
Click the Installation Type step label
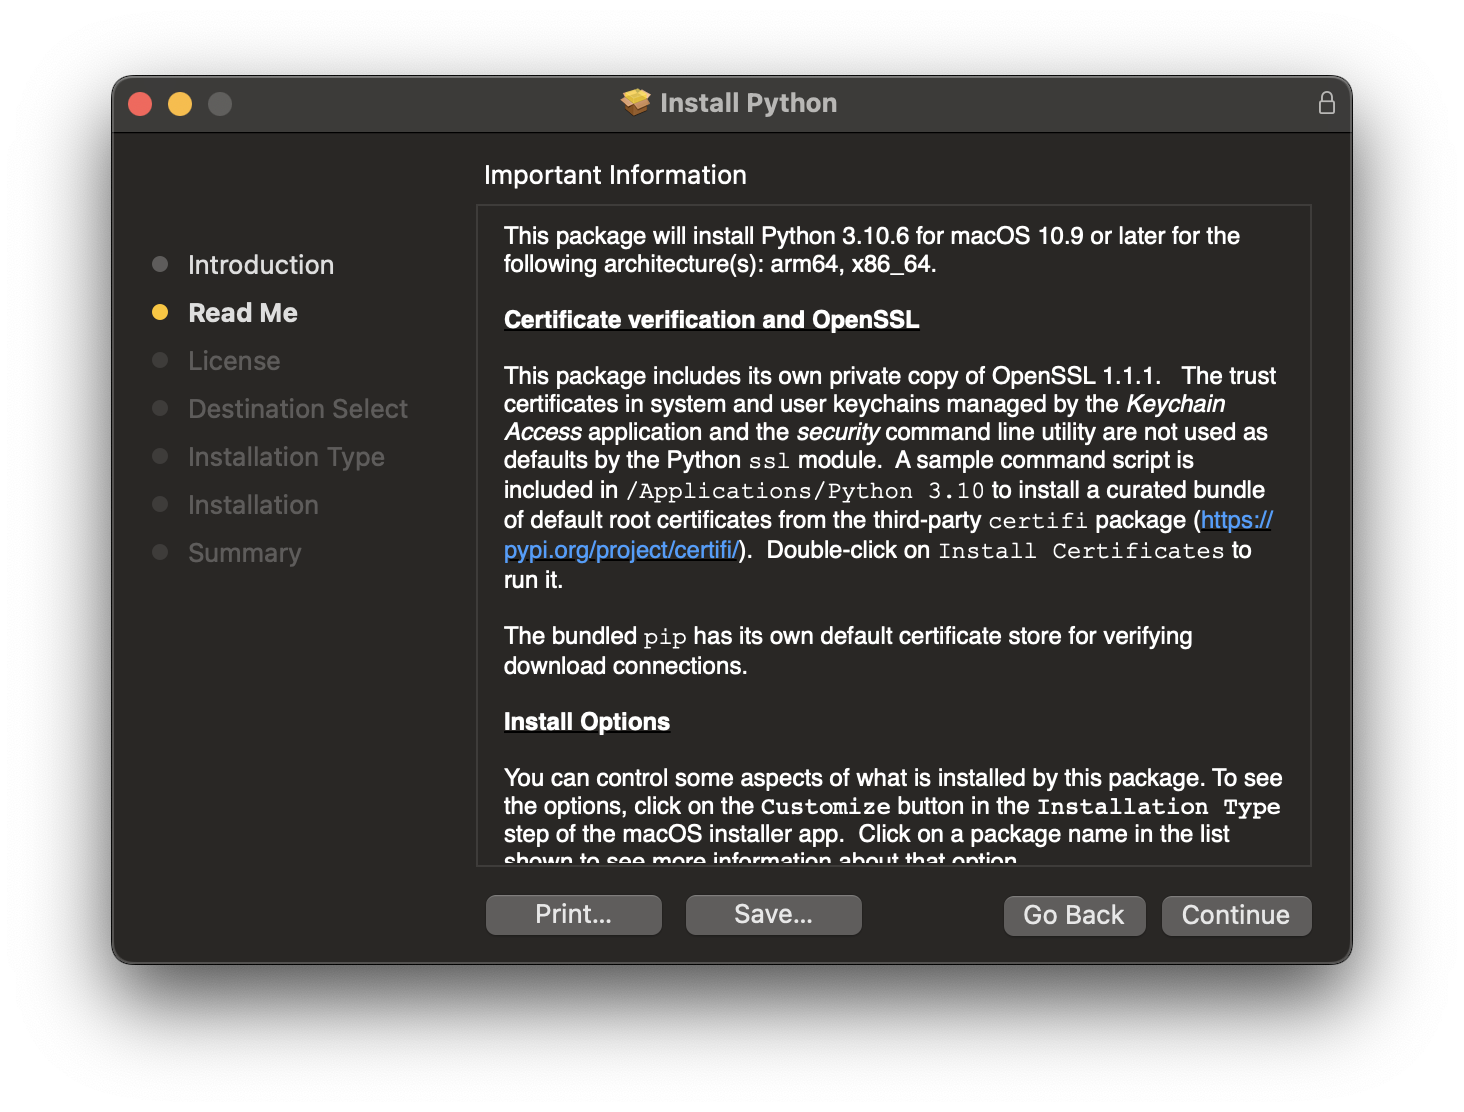(286, 457)
